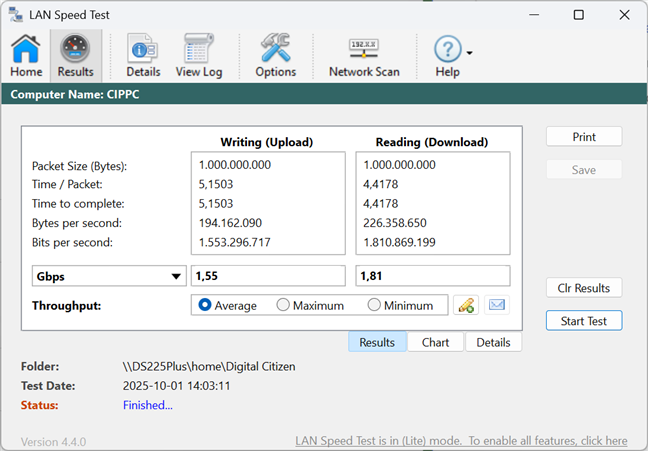648x451 pixels.
Task: Open the Help dropdown arrow
Action: pyautogui.click(x=469, y=52)
